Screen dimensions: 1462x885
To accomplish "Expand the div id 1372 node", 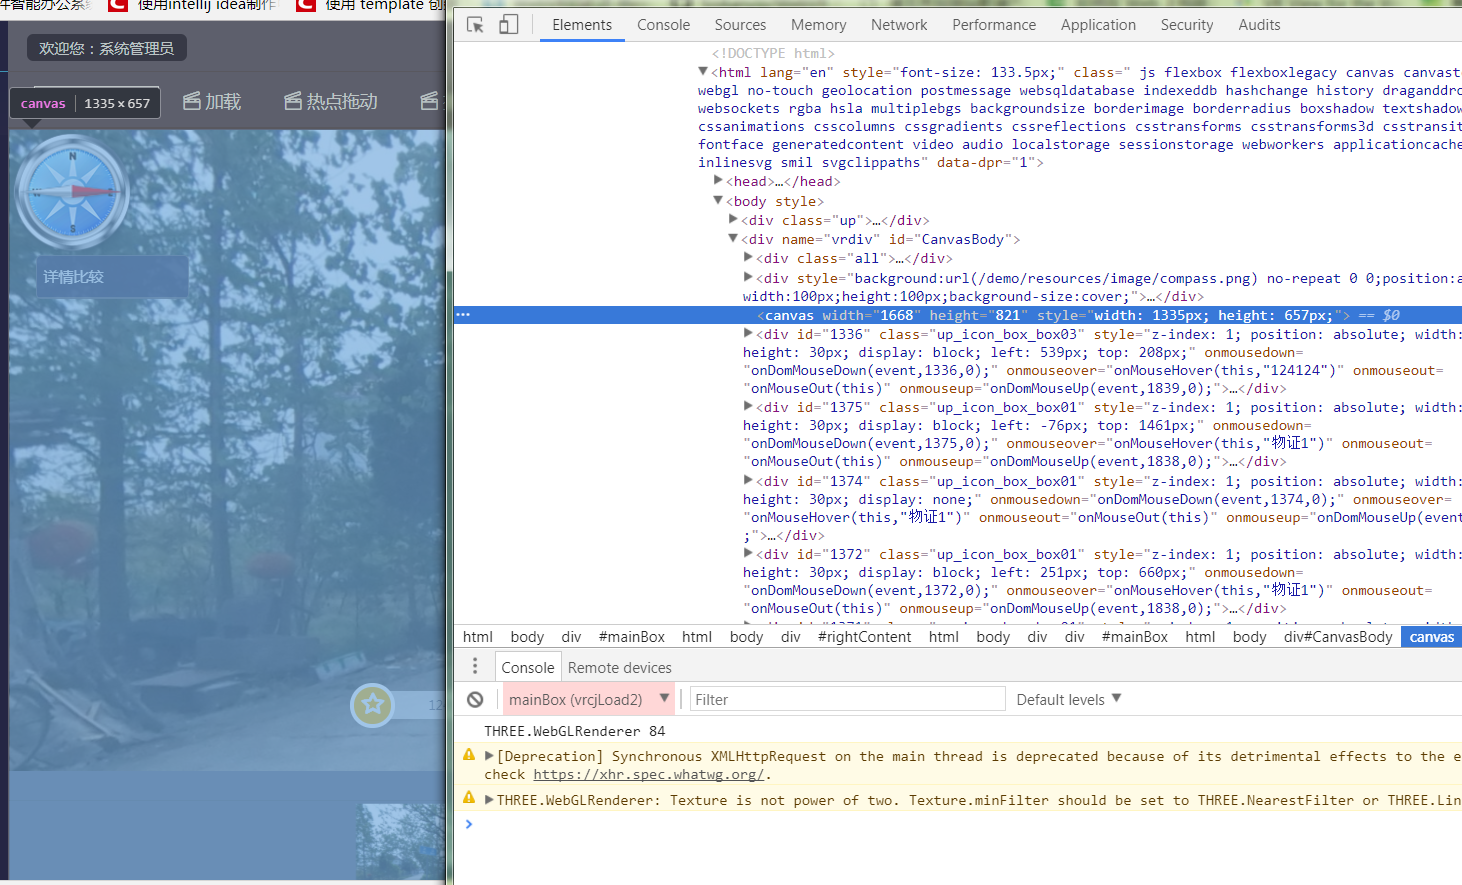I will coord(748,554).
